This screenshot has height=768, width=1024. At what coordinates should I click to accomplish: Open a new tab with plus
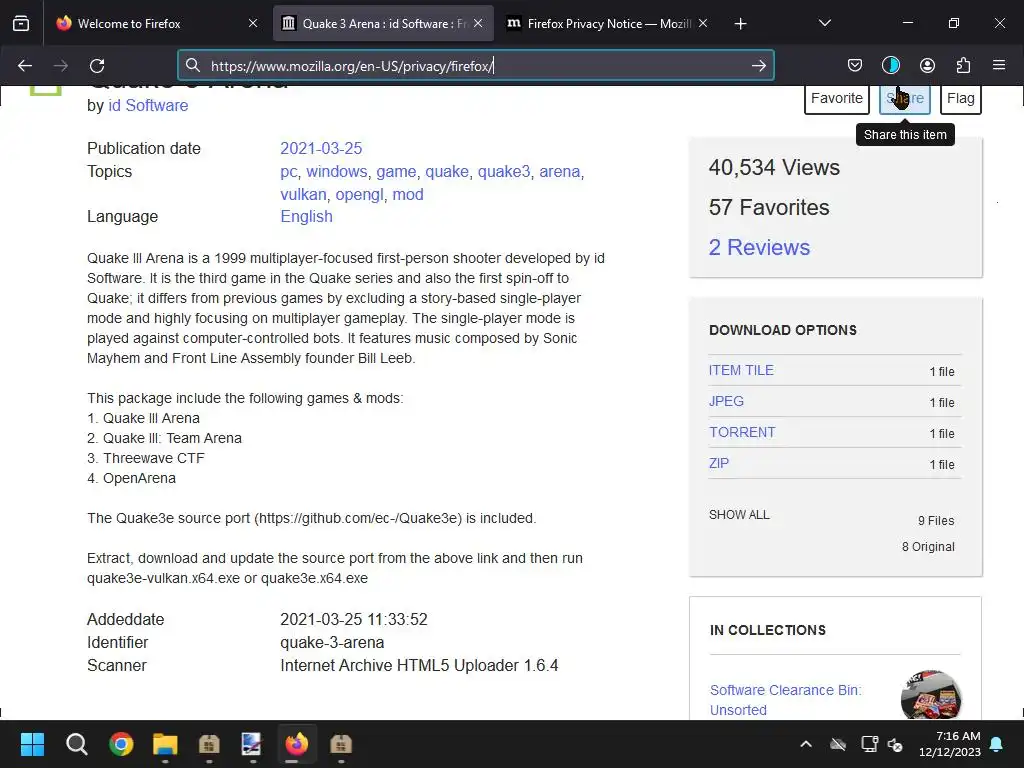click(x=740, y=24)
